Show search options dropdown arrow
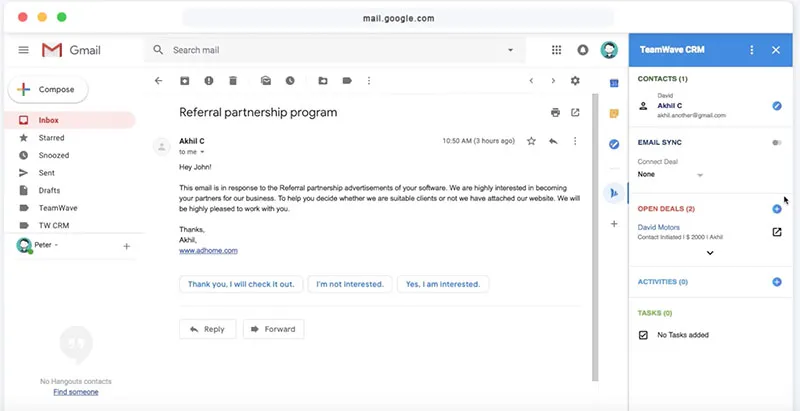Screen dimensions: 800x411 [510, 50]
